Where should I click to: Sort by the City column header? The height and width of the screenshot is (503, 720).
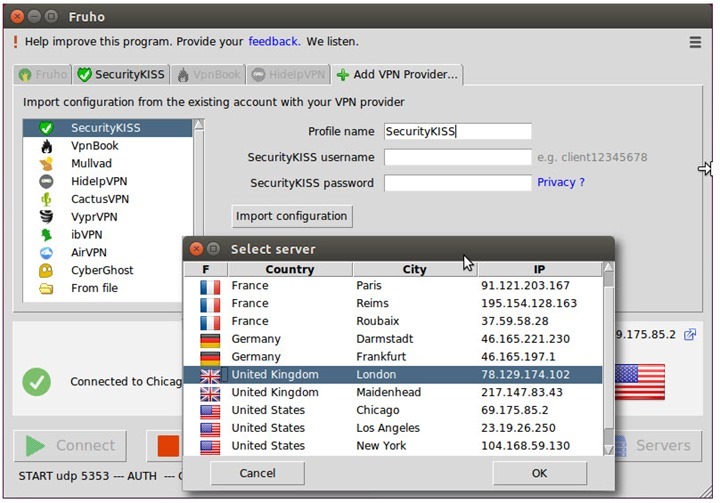[x=414, y=269]
